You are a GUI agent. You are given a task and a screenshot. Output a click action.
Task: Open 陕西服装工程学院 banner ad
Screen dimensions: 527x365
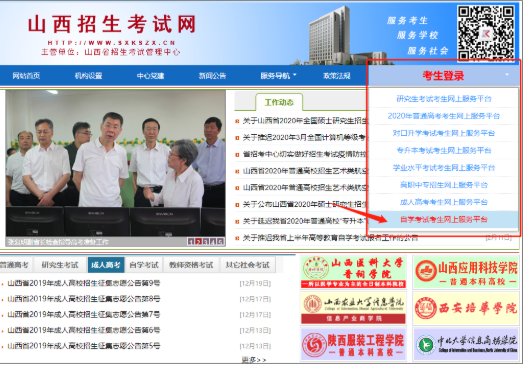click(x=354, y=344)
